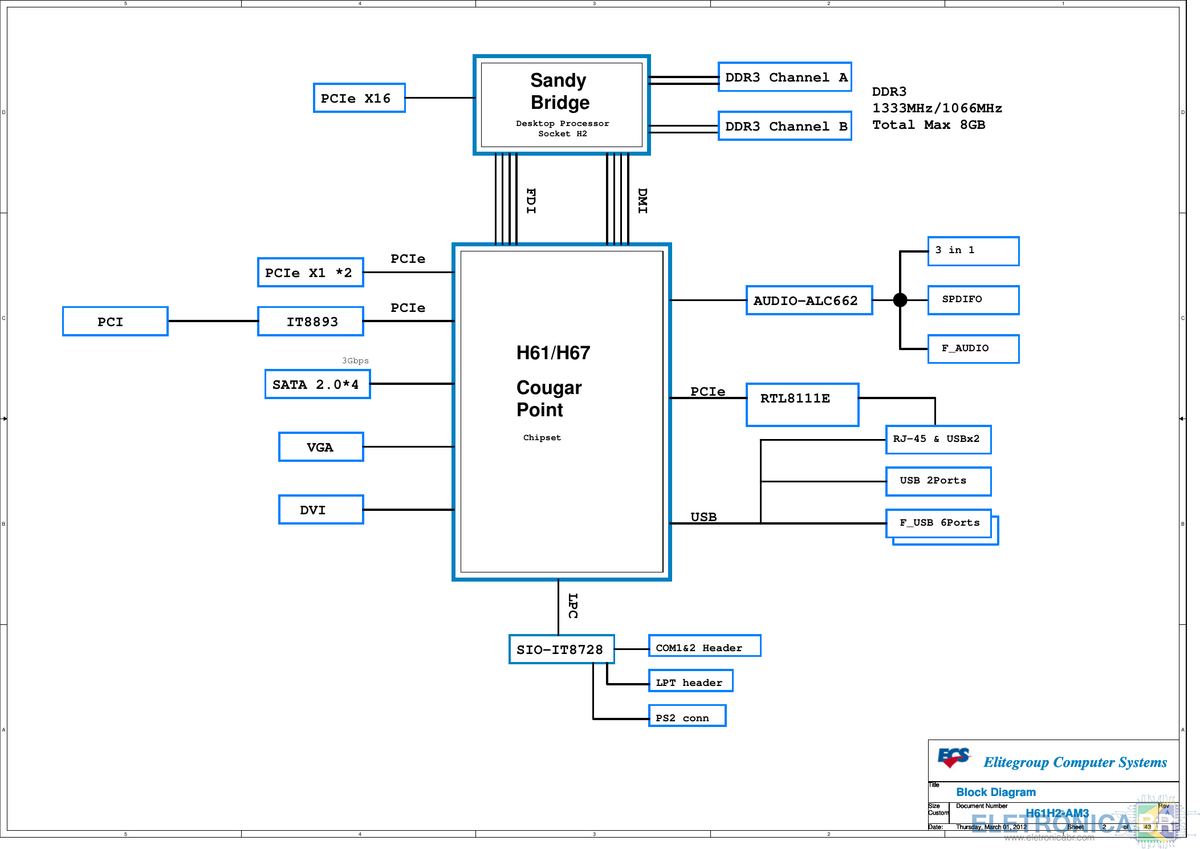
Task: Select the DDR3 Channel B block
Action: 785,126
